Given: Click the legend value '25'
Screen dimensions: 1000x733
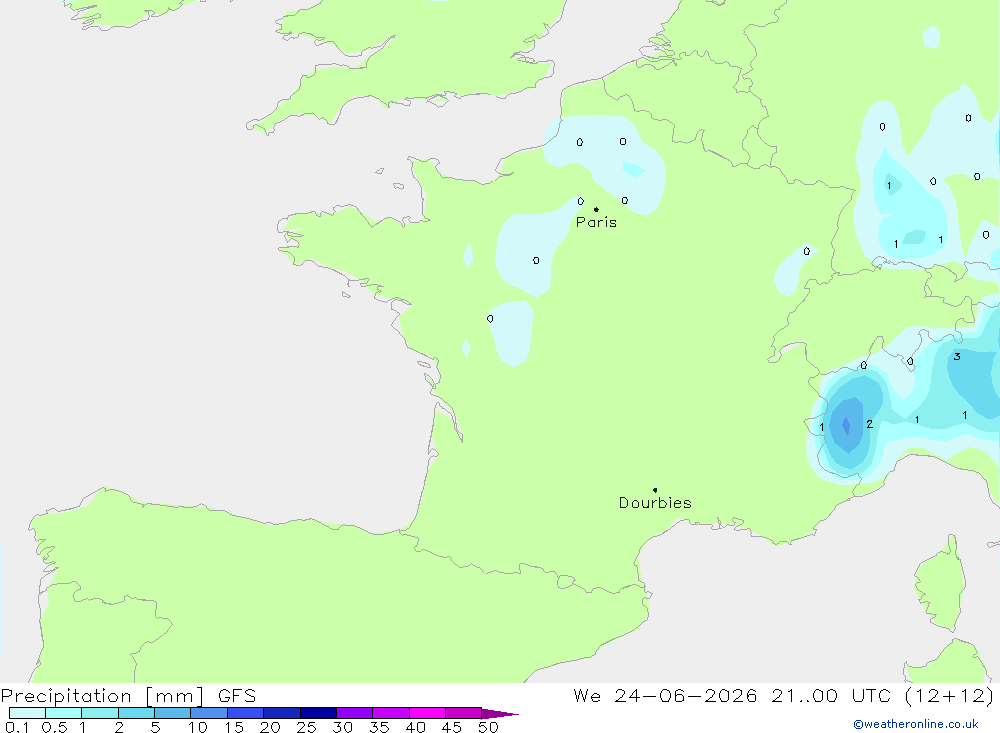Looking at the screenshot, I should click(x=306, y=727).
